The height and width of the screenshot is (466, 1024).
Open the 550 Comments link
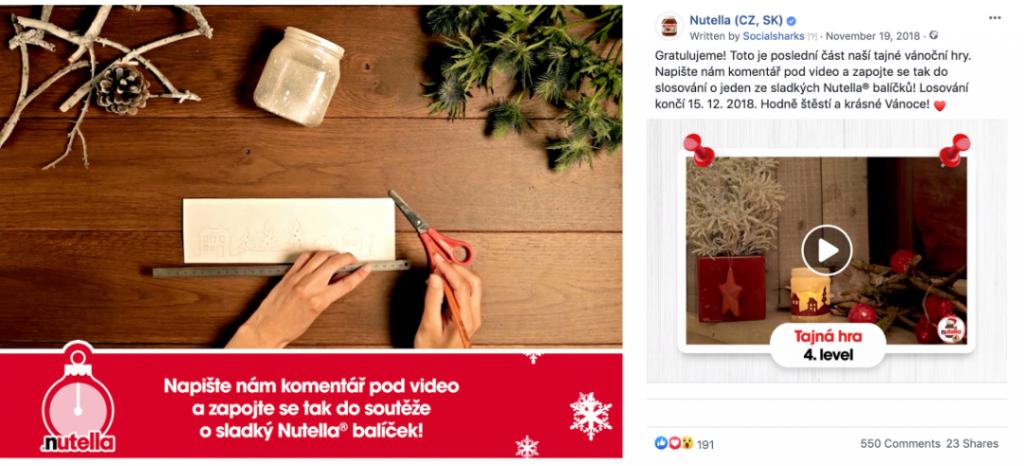(x=900, y=444)
